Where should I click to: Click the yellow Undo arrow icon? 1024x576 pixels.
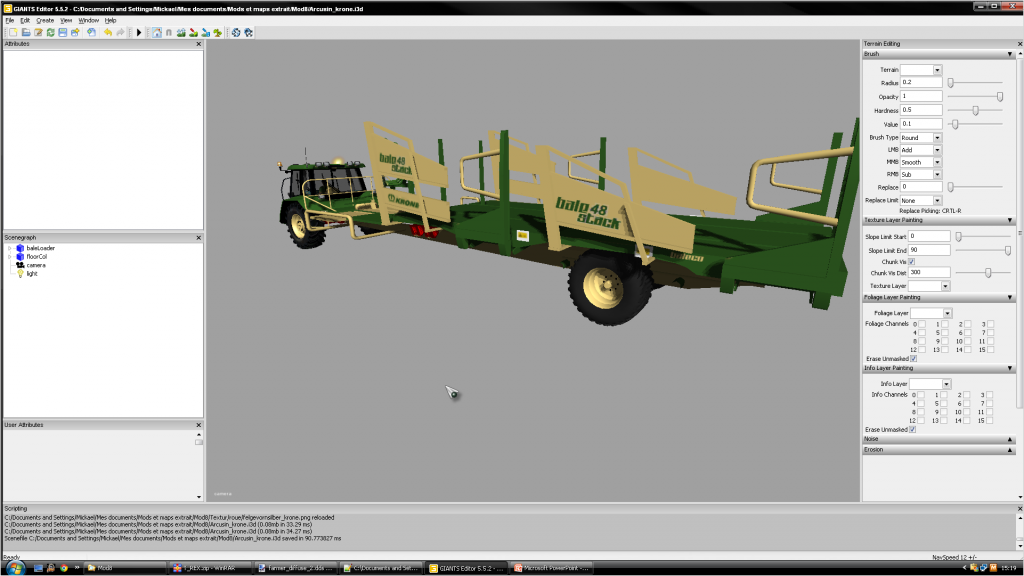click(108, 33)
